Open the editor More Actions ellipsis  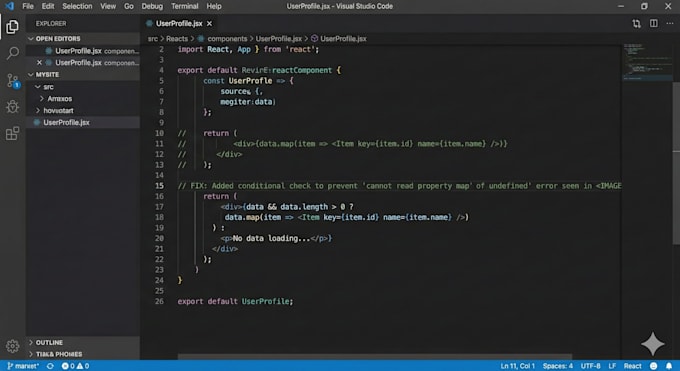click(670, 23)
